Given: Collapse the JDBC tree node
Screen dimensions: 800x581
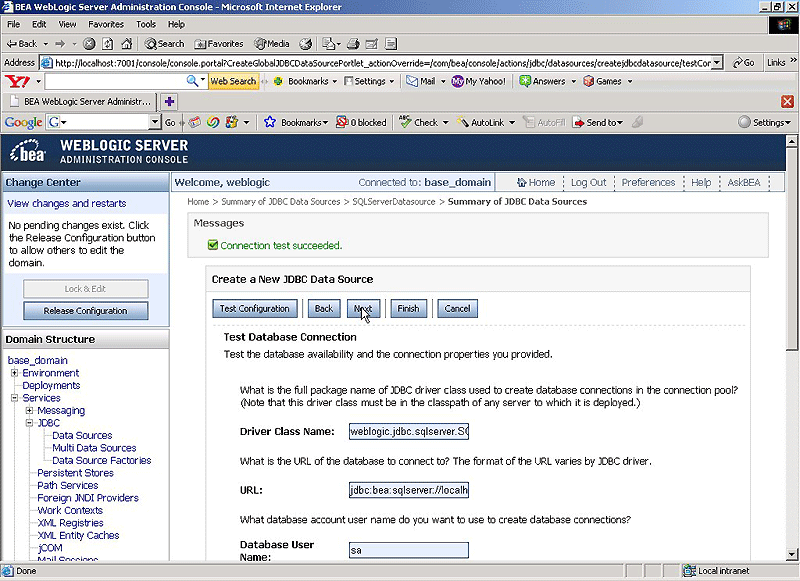Looking at the screenshot, I should coord(30,423).
